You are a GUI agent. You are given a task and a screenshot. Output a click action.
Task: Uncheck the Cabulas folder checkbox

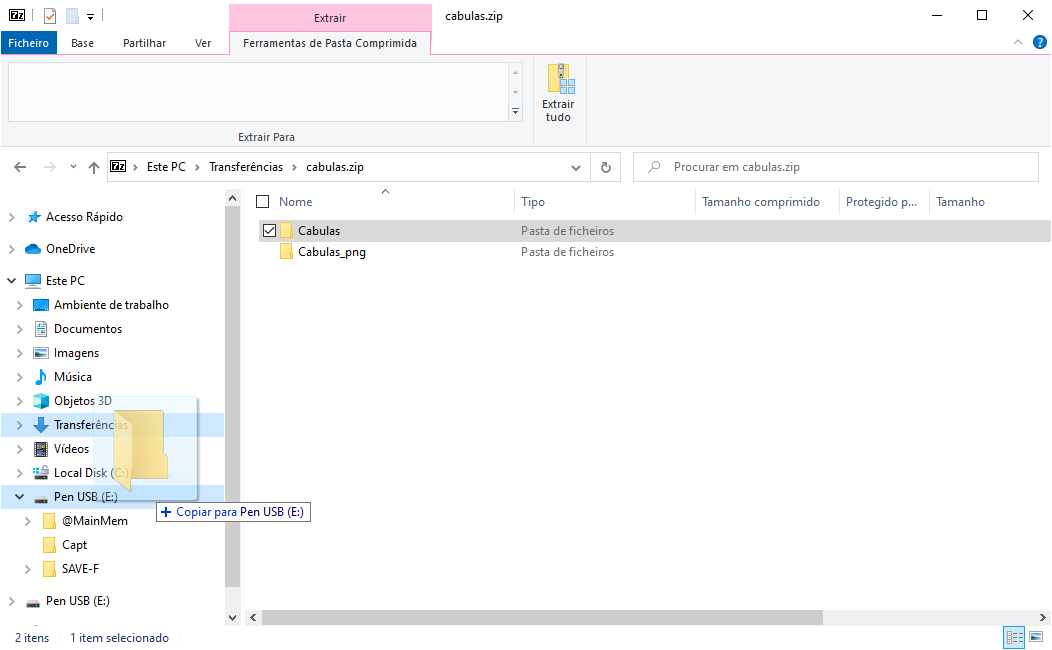[x=269, y=230]
